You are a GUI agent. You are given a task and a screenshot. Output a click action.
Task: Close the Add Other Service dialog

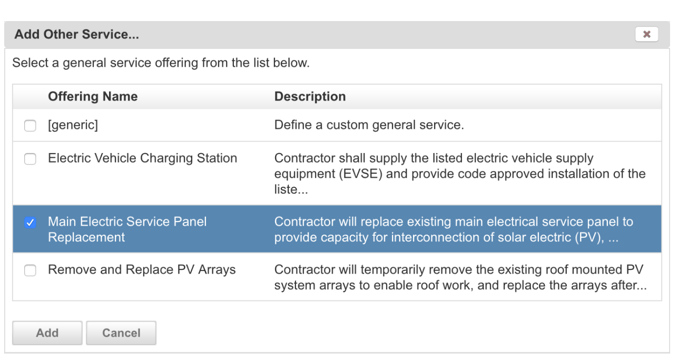pyautogui.click(x=646, y=34)
